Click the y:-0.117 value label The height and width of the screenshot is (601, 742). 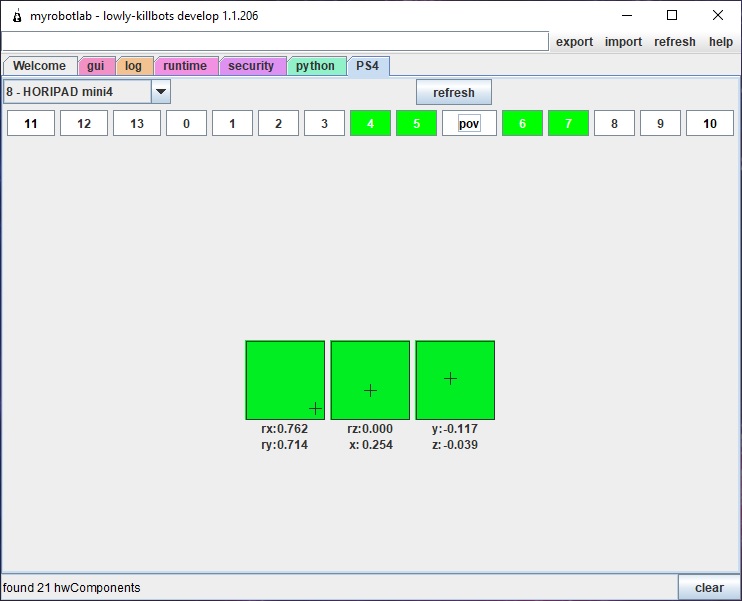455,429
